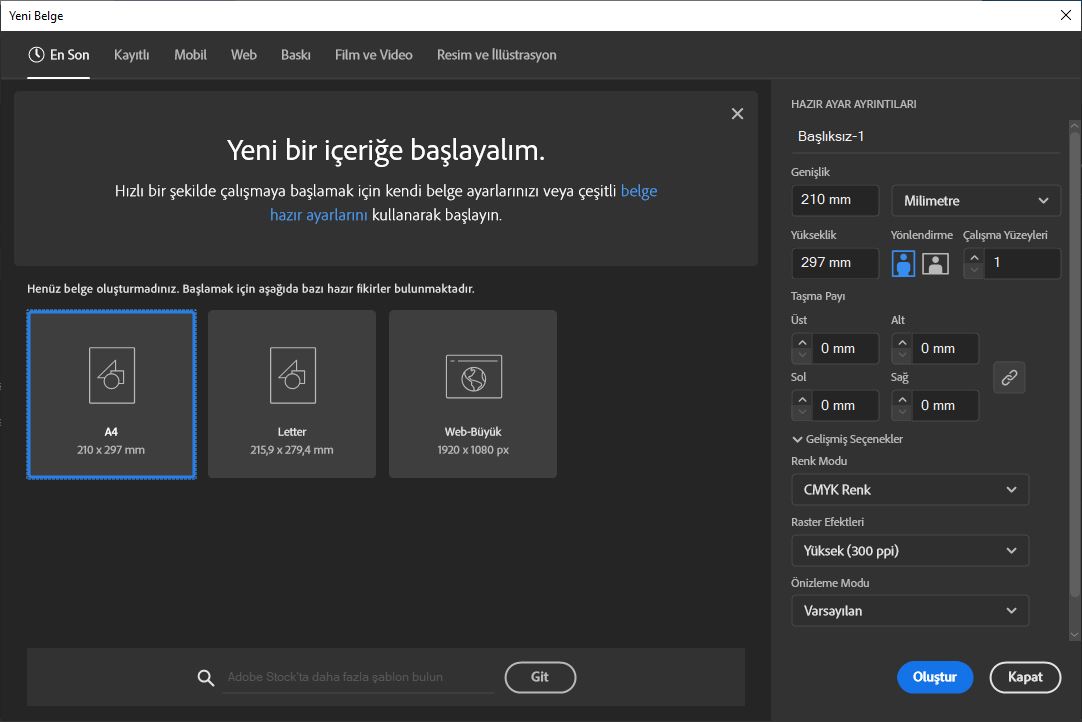1082x722 pixels.
Task: Open the Milimetre units dropdown
Action: pyautogui.click(x=976, y=201)
